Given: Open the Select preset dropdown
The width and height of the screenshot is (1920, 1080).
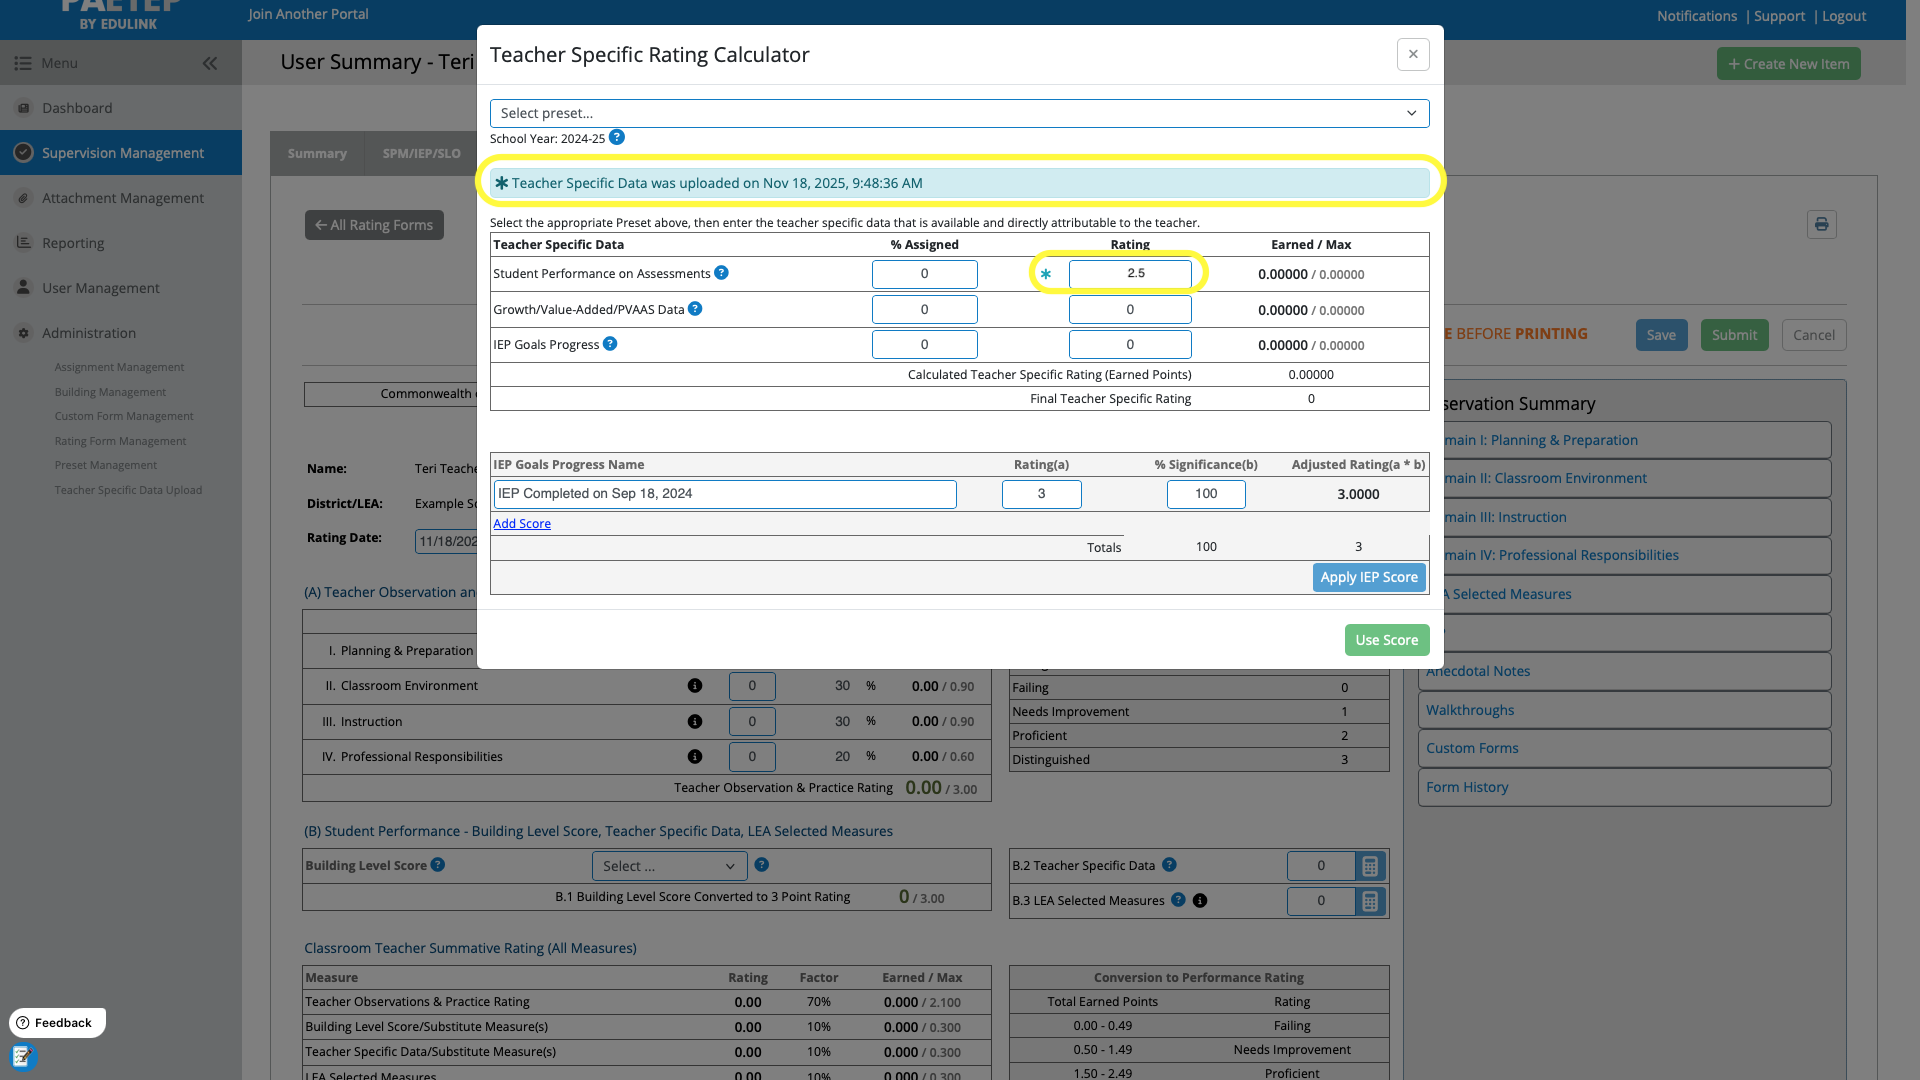Looking at the screenshot, I should pyautogui.click(x=959, y=113).
